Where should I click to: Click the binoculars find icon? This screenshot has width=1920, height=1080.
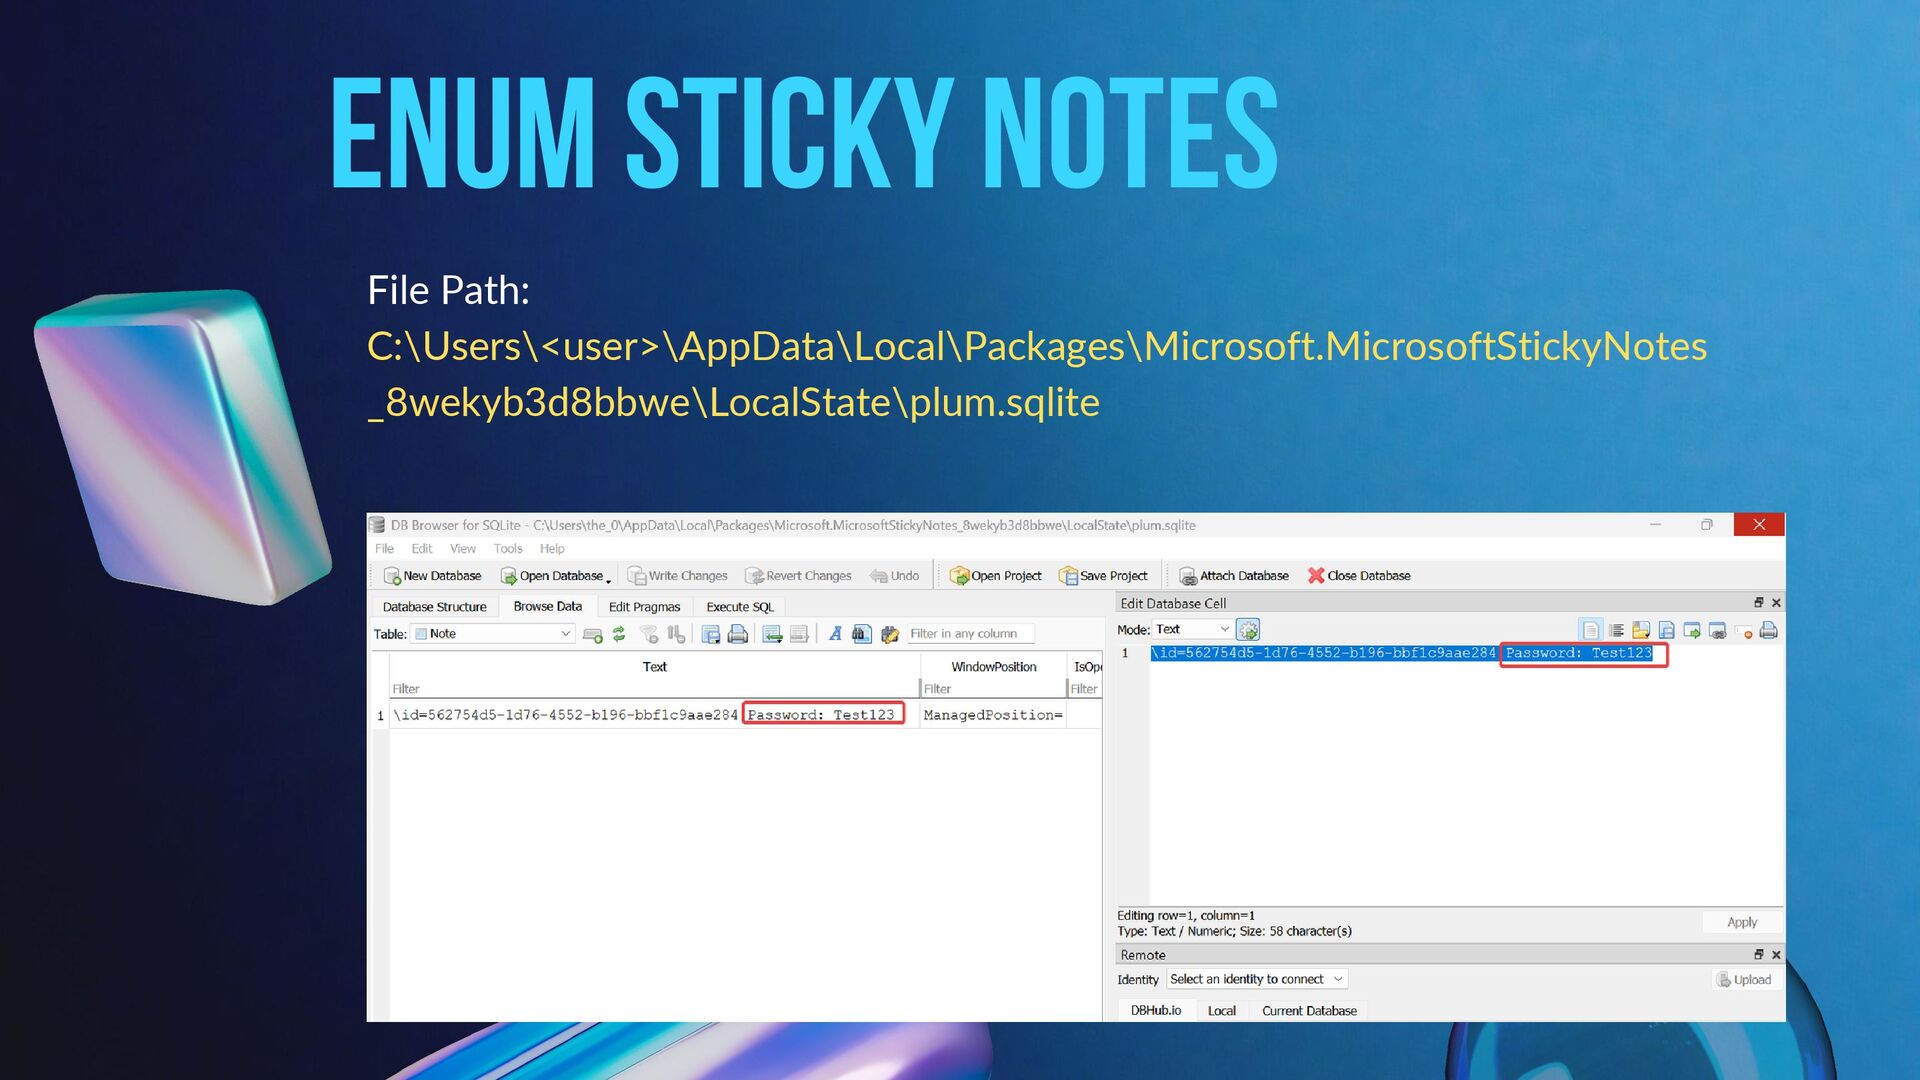(862, 634)
